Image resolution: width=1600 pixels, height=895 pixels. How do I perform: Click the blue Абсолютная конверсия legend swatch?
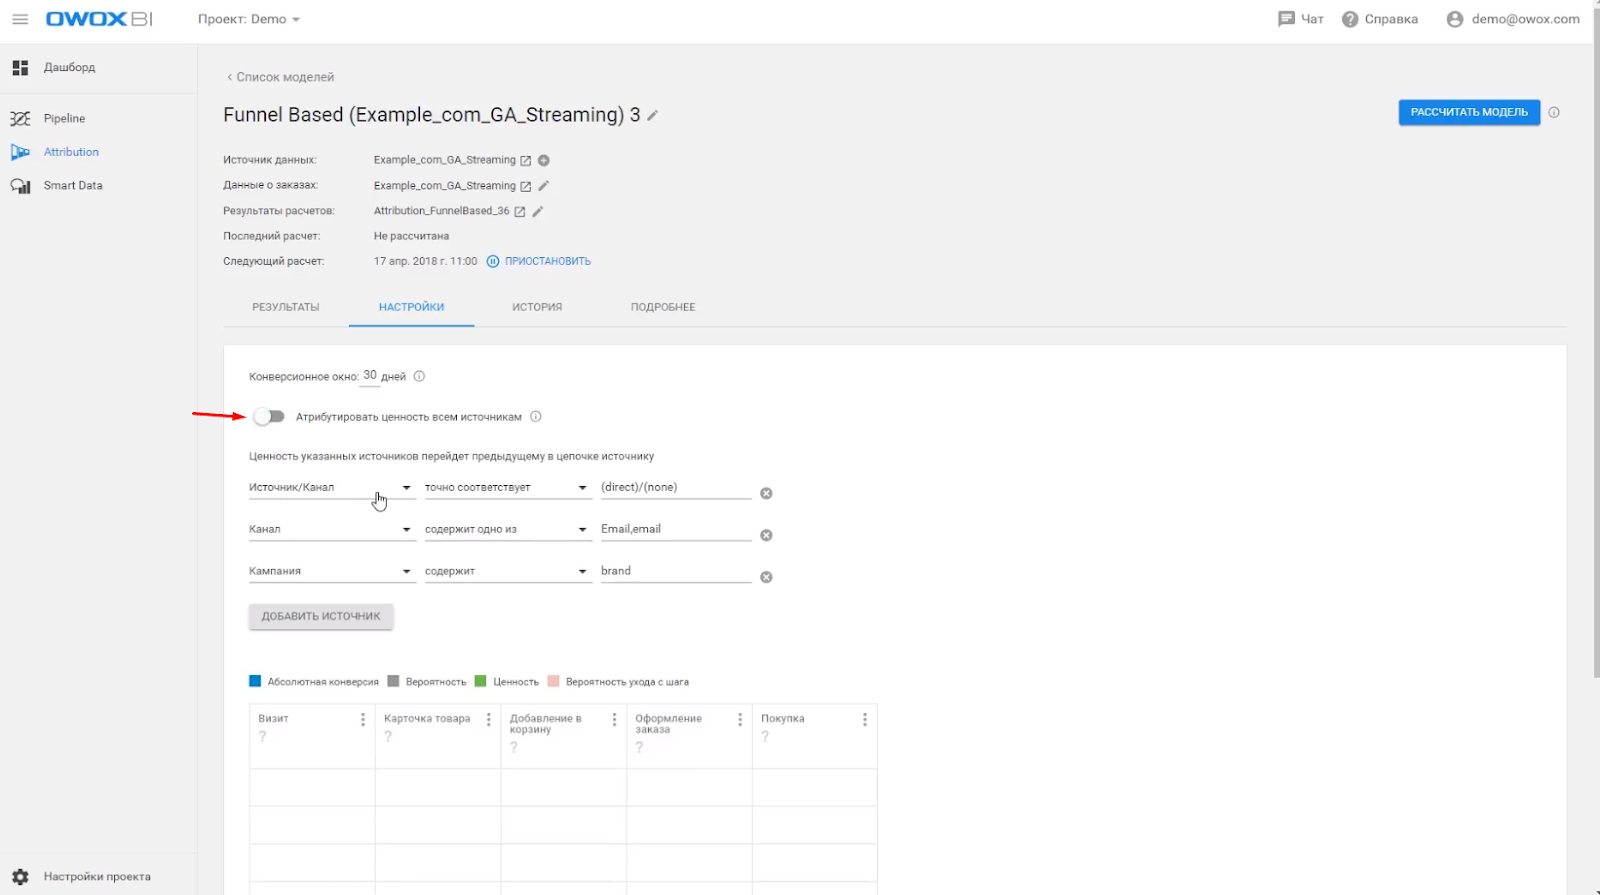click(255, 682)
